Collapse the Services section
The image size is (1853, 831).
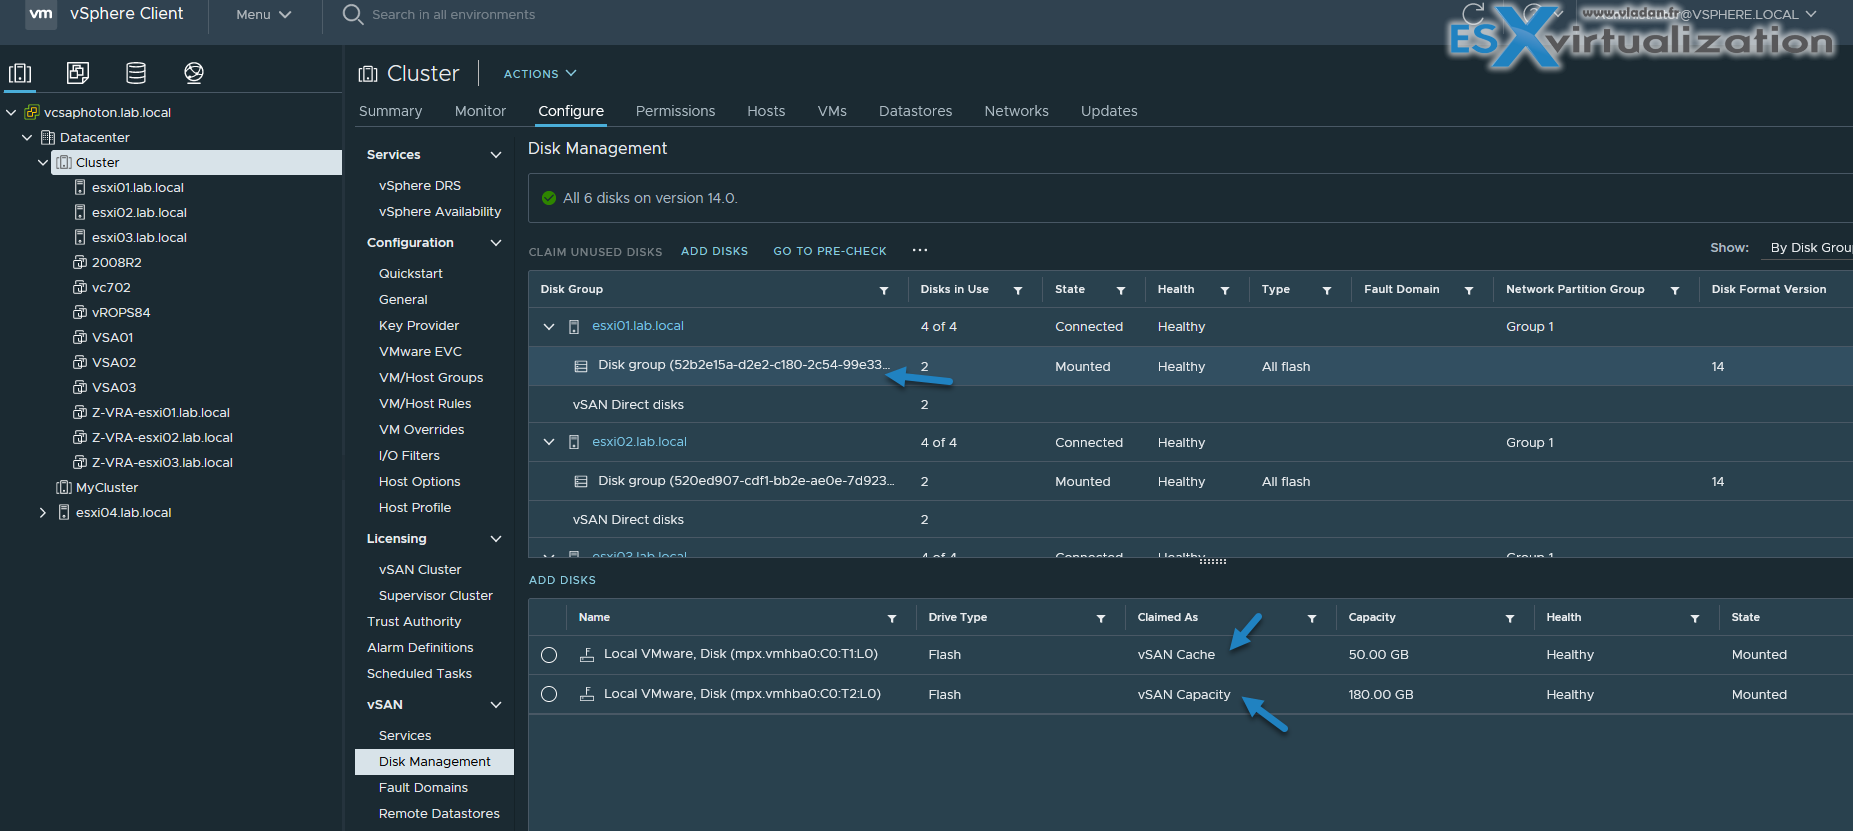click(x=496, y=155)
